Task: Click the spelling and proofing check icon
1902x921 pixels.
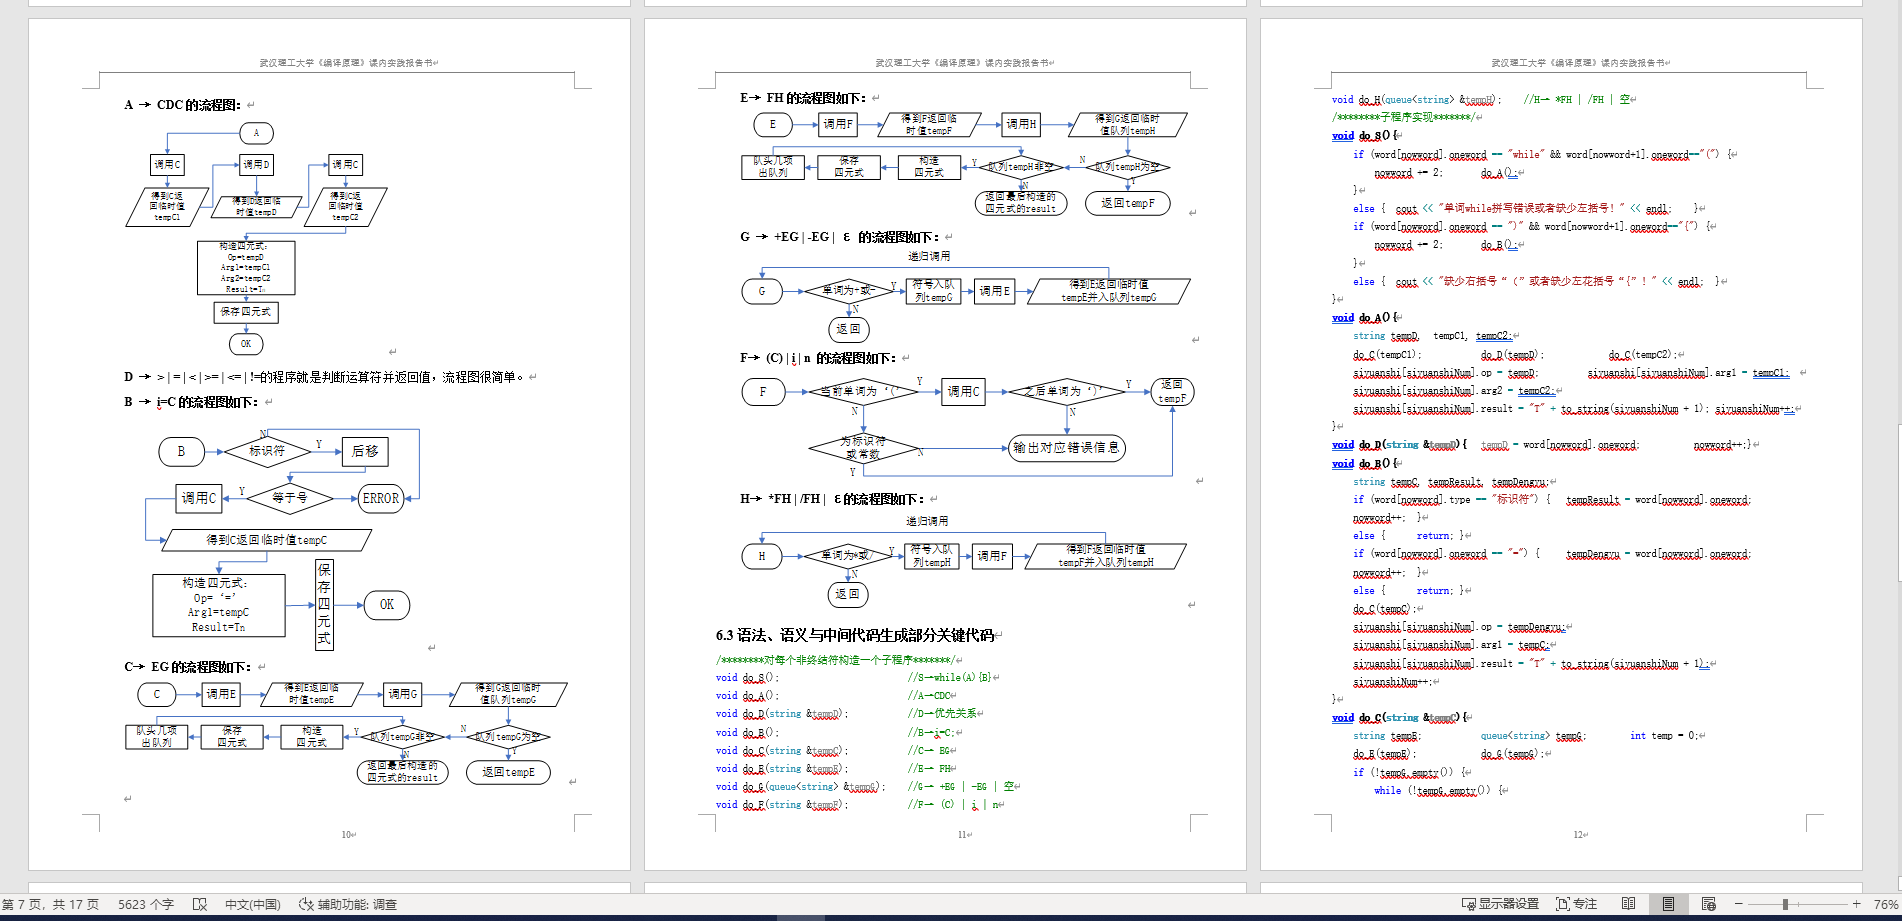Action: click(200, 904)
